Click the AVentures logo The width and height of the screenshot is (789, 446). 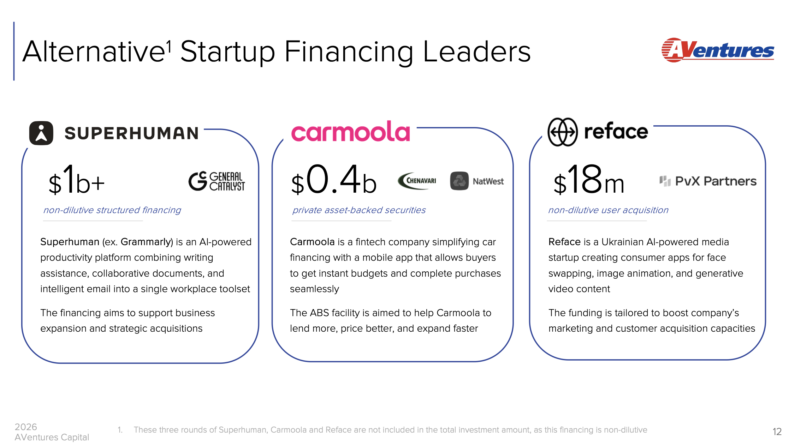717,50
